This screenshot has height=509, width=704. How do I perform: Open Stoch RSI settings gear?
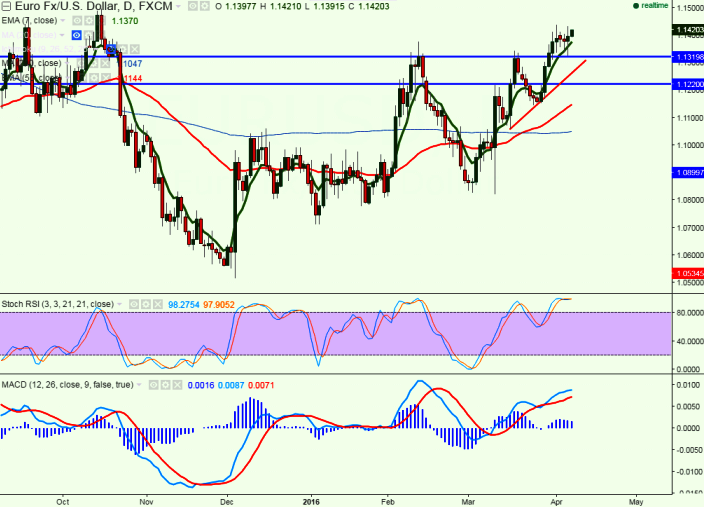click(146, 305)
